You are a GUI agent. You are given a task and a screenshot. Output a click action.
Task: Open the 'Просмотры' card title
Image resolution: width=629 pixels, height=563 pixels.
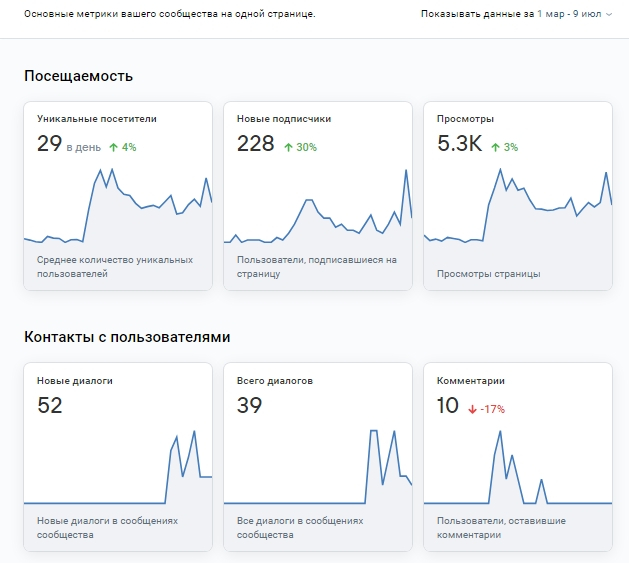click(x=465, y=118)
